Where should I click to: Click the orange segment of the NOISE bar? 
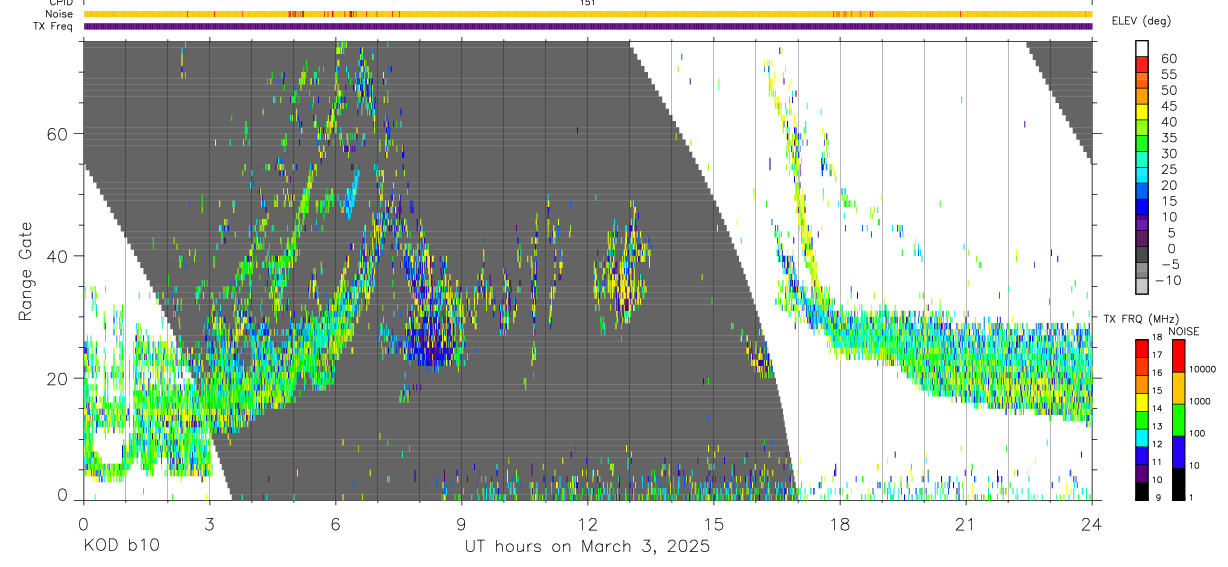[x=1178, y=387]
